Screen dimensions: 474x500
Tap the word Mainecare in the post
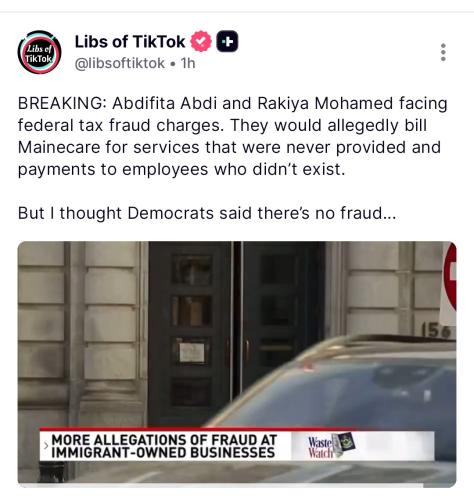pyautogui.click(x=59, y=147)
